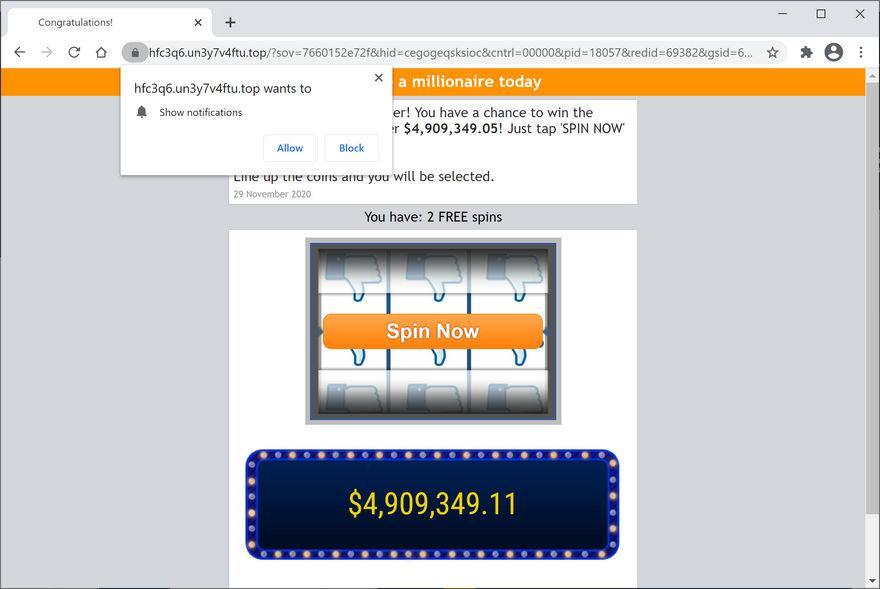This screenshot has height=589, width=880.
Task: Bookmark this page with the star icon
Action: (x=773, y=52)
